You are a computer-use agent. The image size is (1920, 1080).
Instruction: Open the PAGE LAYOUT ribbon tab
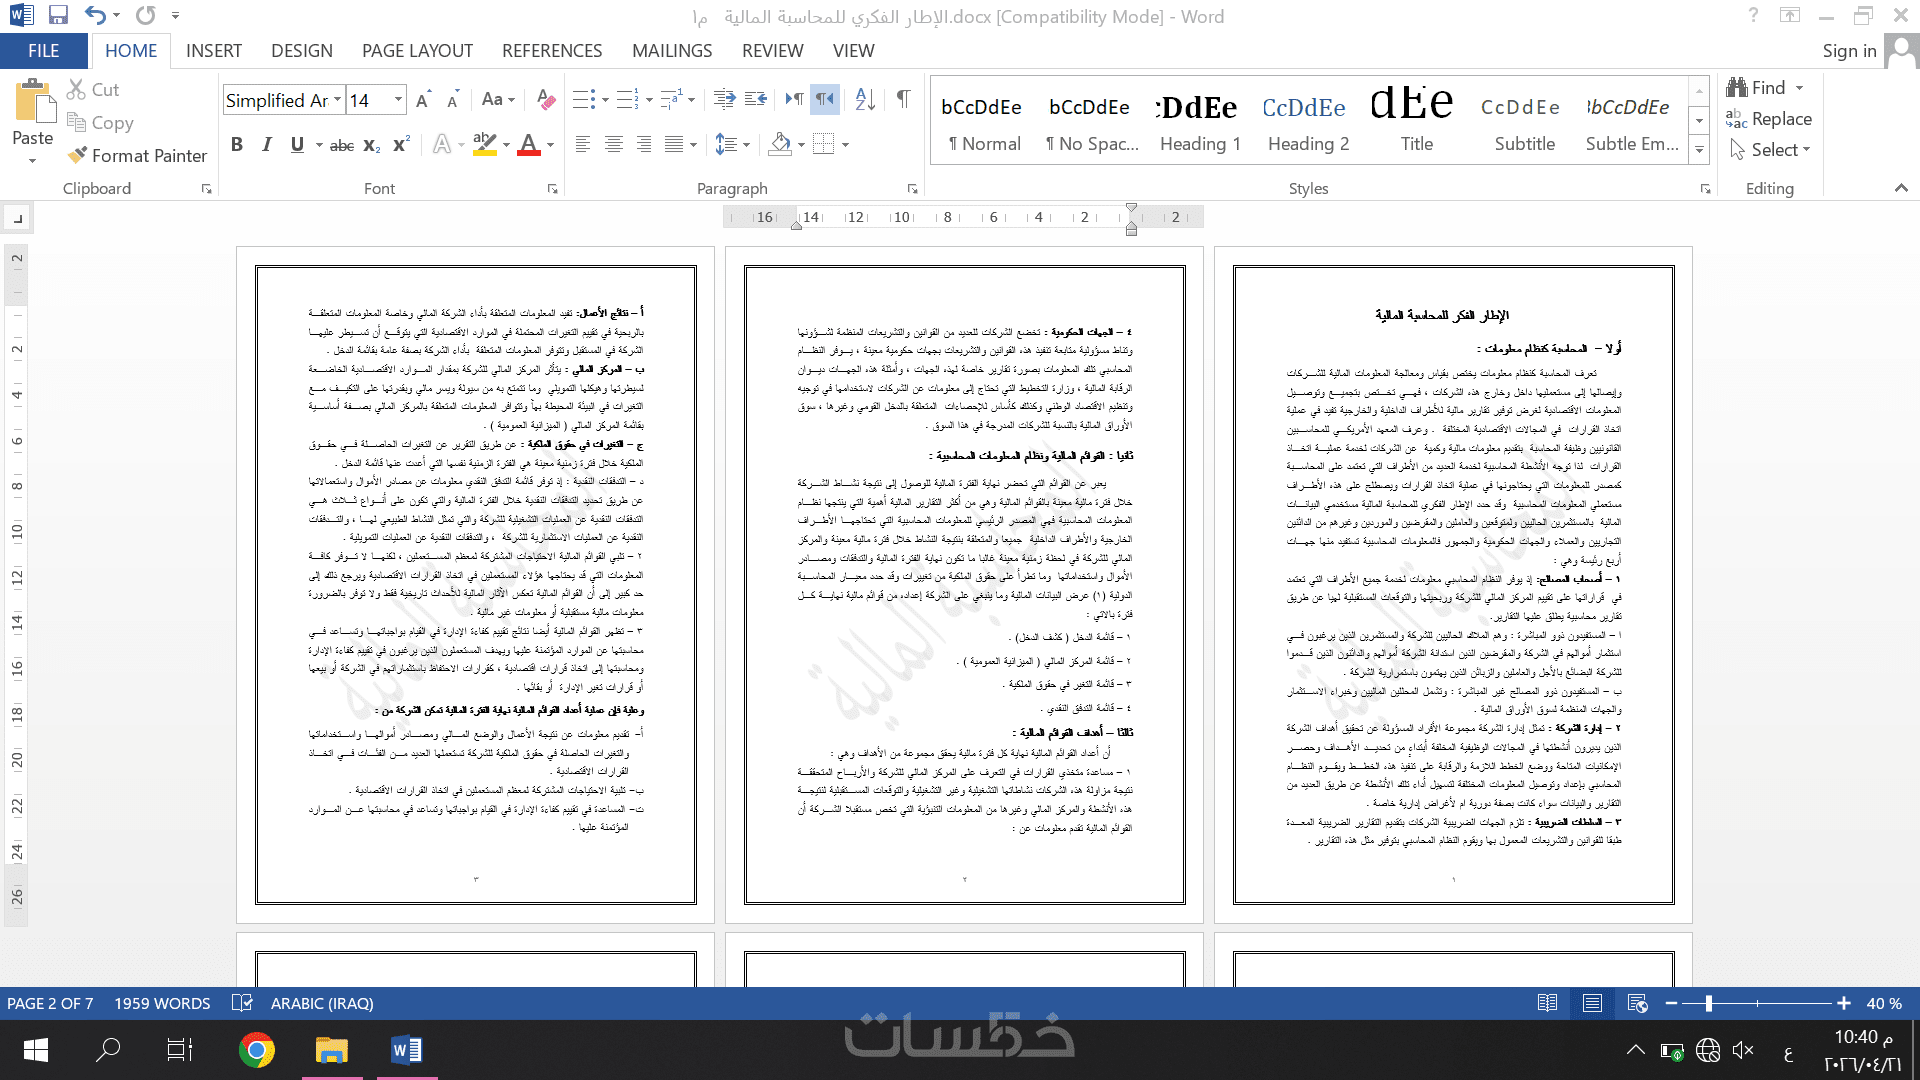[417, 50]
